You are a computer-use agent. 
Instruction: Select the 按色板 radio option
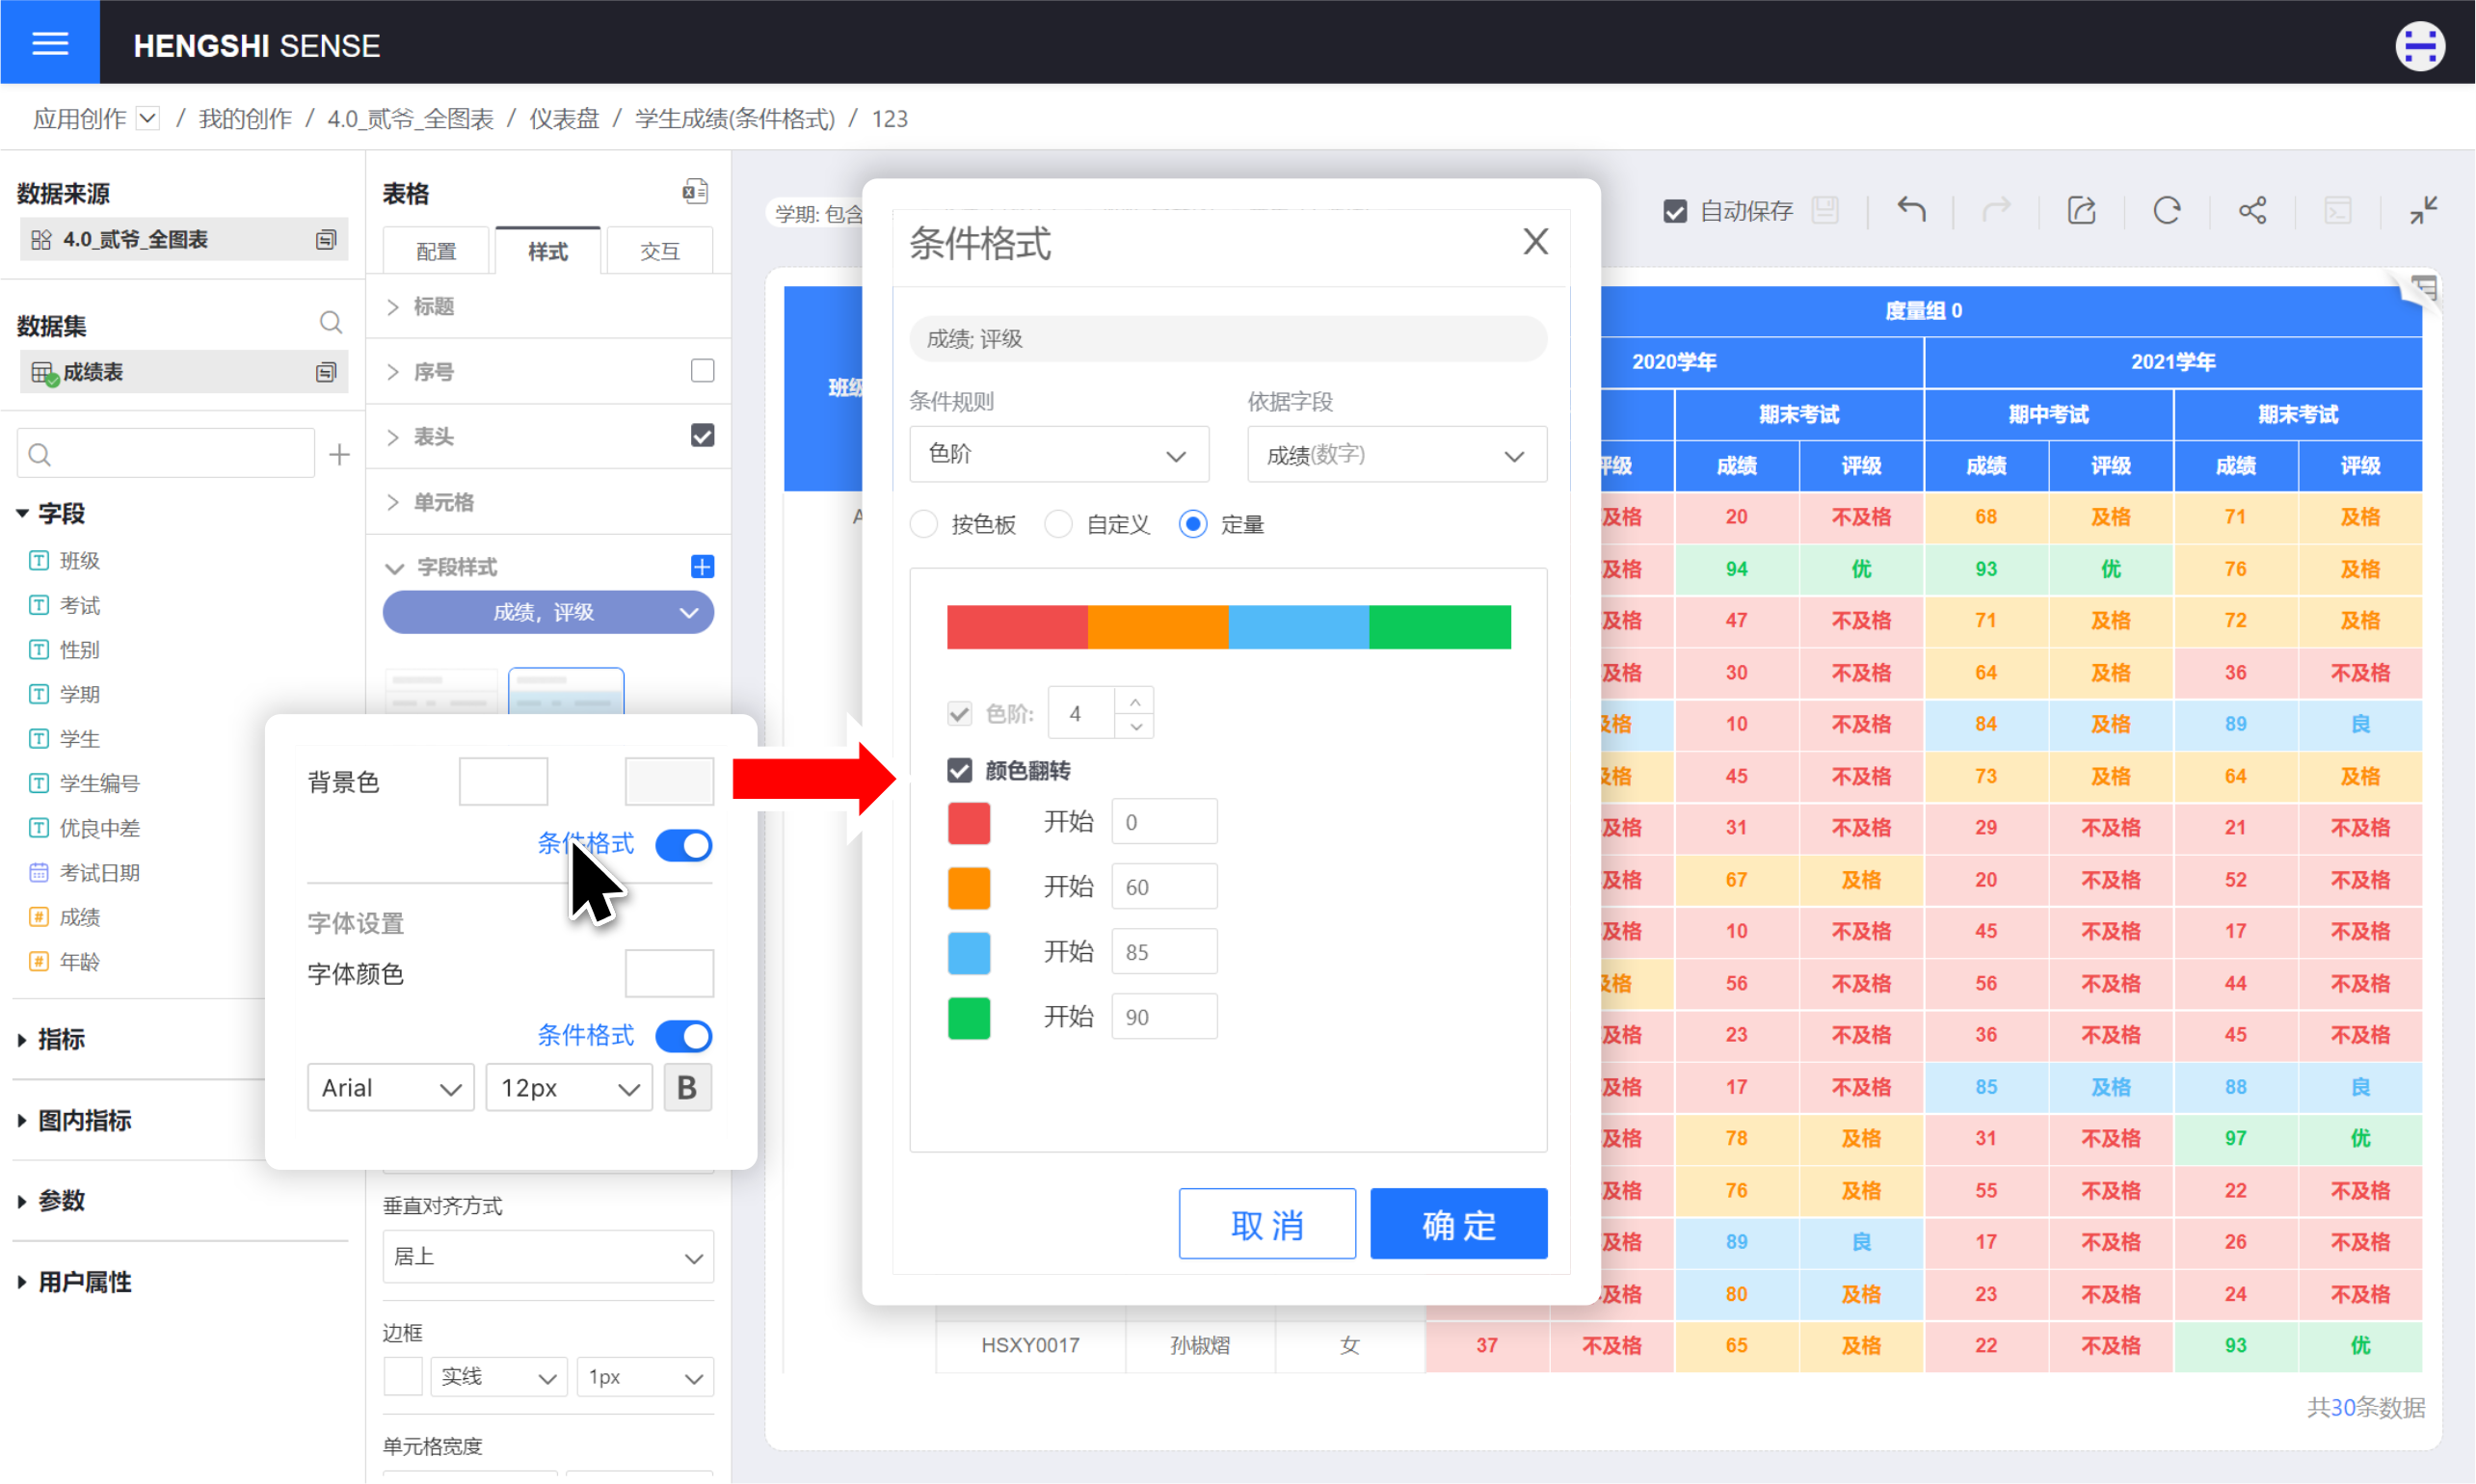pos(924,524)
